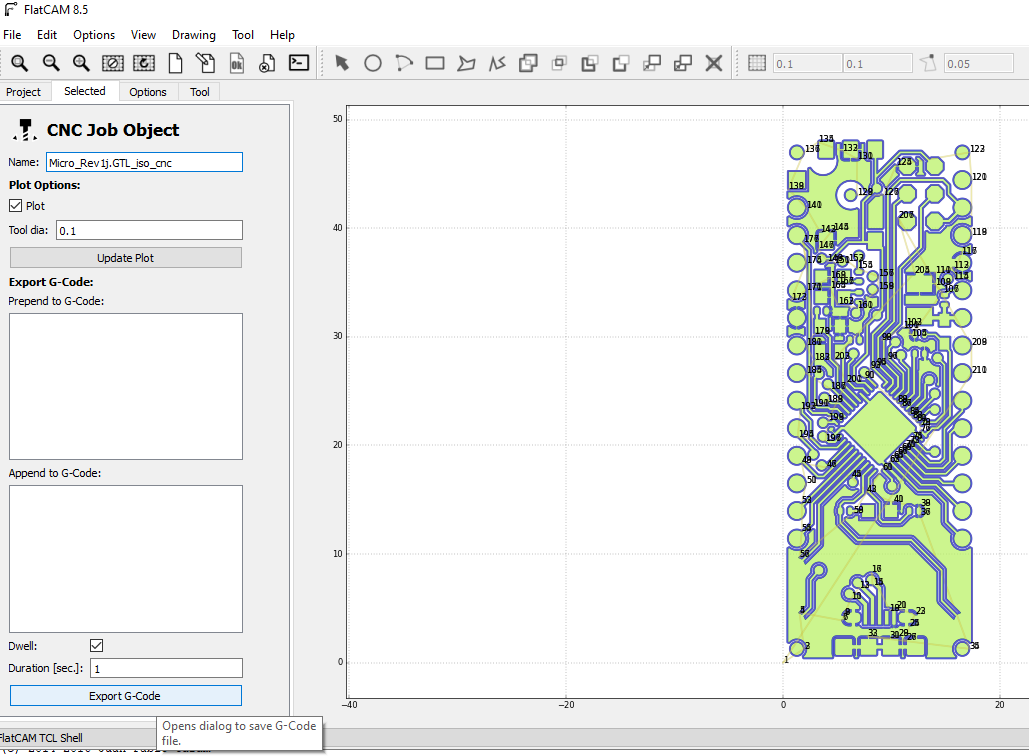Switch to the Options tab
Viewport: 1029px width, 756px height.
point(148,92)
